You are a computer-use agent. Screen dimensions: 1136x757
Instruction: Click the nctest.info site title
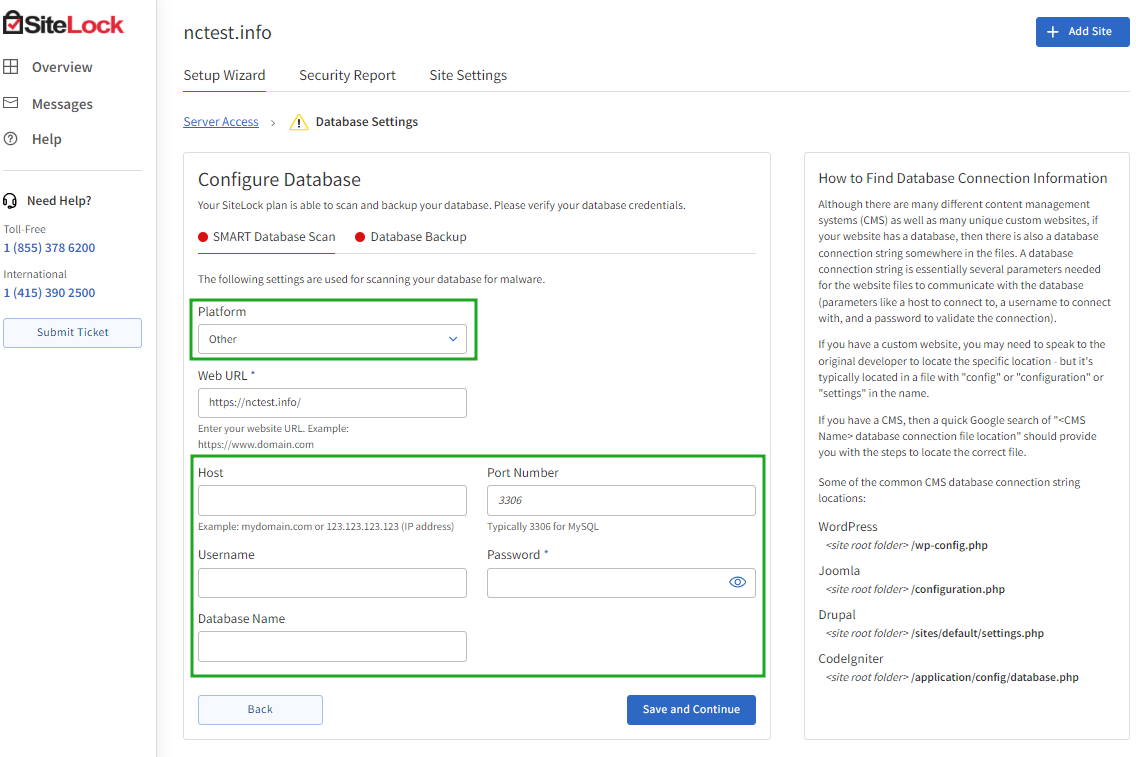227,33
